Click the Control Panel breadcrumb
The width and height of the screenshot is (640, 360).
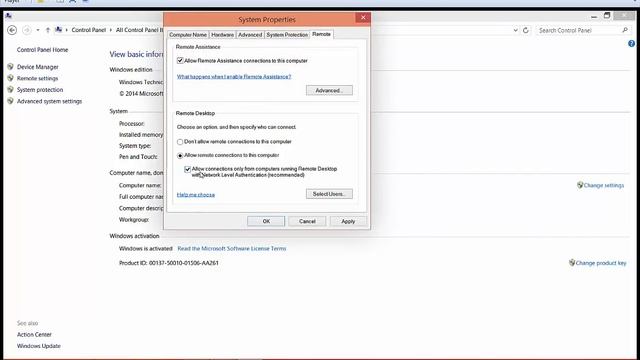tap(89, 30)
